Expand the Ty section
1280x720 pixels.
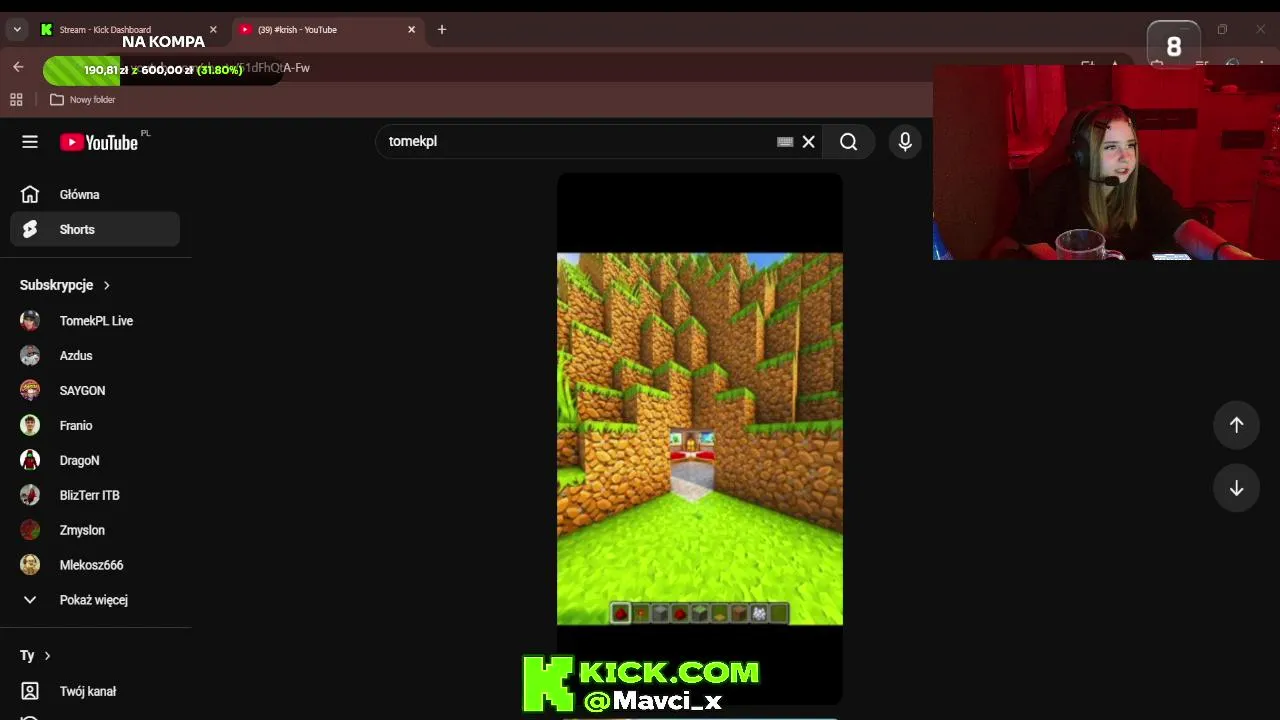tap(36, 656)
